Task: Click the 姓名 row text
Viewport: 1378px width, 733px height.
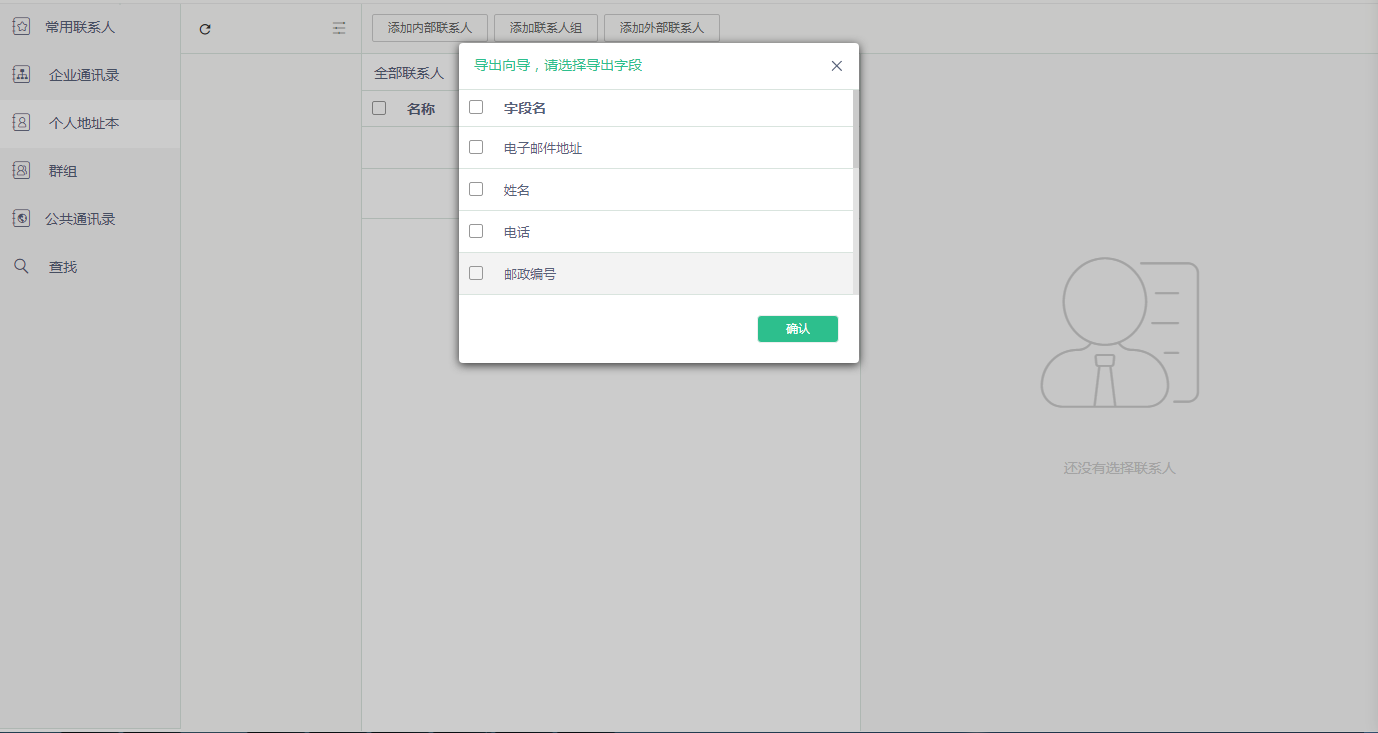Action: (x=517, y=190)
